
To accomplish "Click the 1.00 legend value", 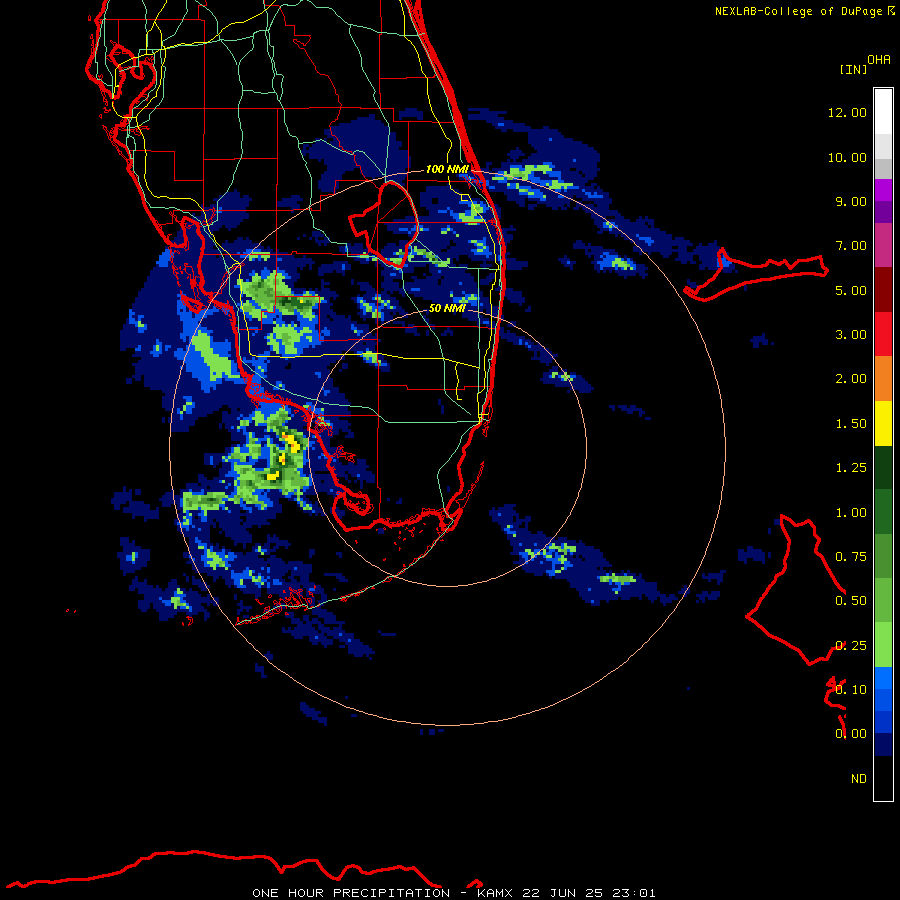I will 851,513.
